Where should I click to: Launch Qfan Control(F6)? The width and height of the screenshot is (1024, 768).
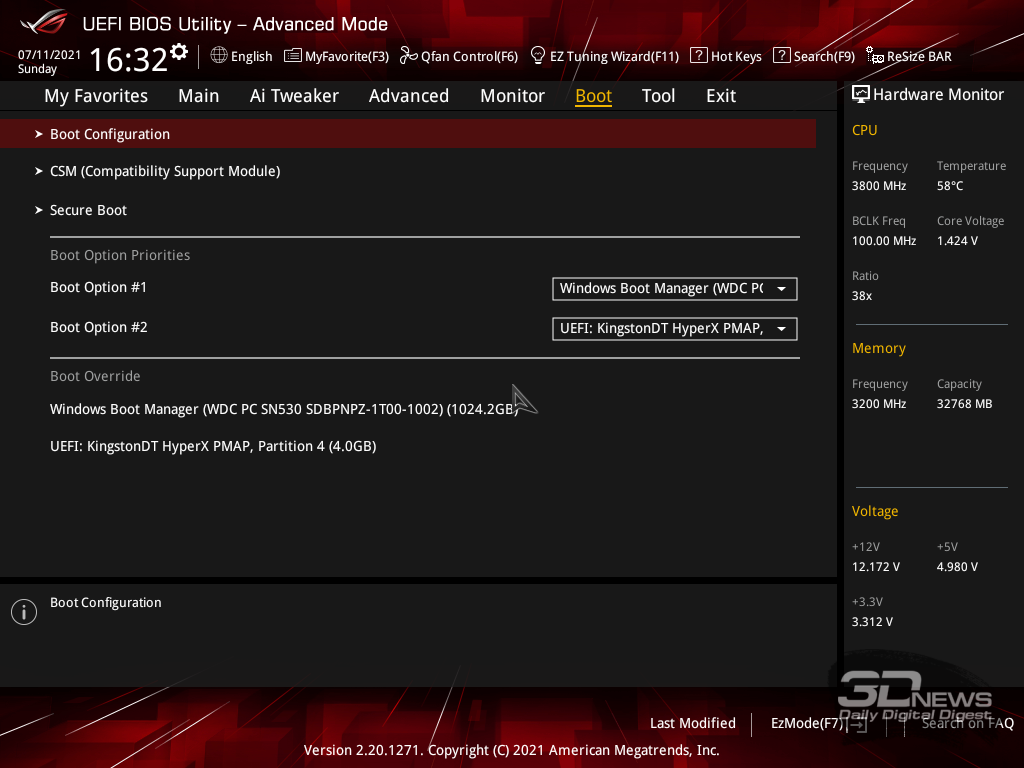tap(470, 56)
